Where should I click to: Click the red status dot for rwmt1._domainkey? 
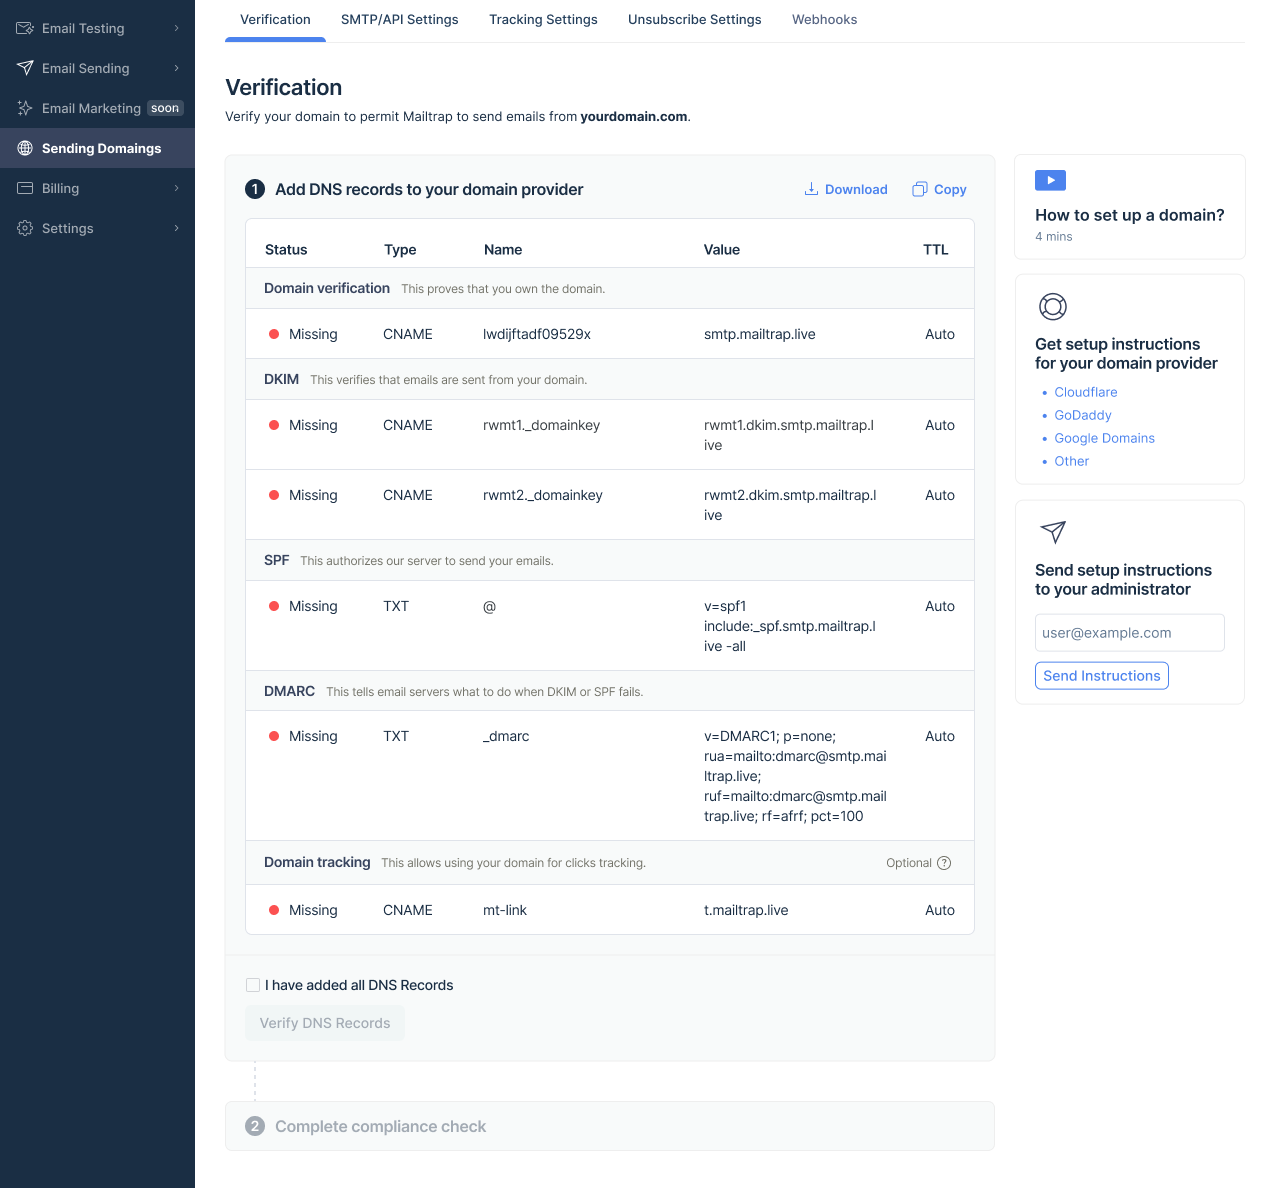tap(274, 425)
